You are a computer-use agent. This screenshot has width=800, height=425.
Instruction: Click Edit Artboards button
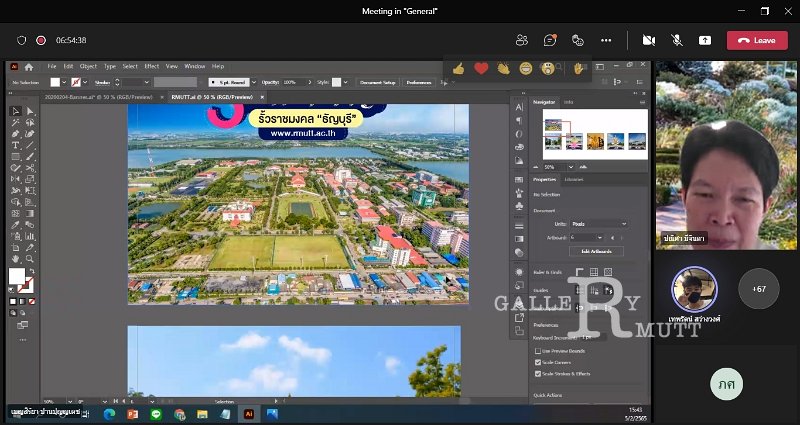[596, 251]
